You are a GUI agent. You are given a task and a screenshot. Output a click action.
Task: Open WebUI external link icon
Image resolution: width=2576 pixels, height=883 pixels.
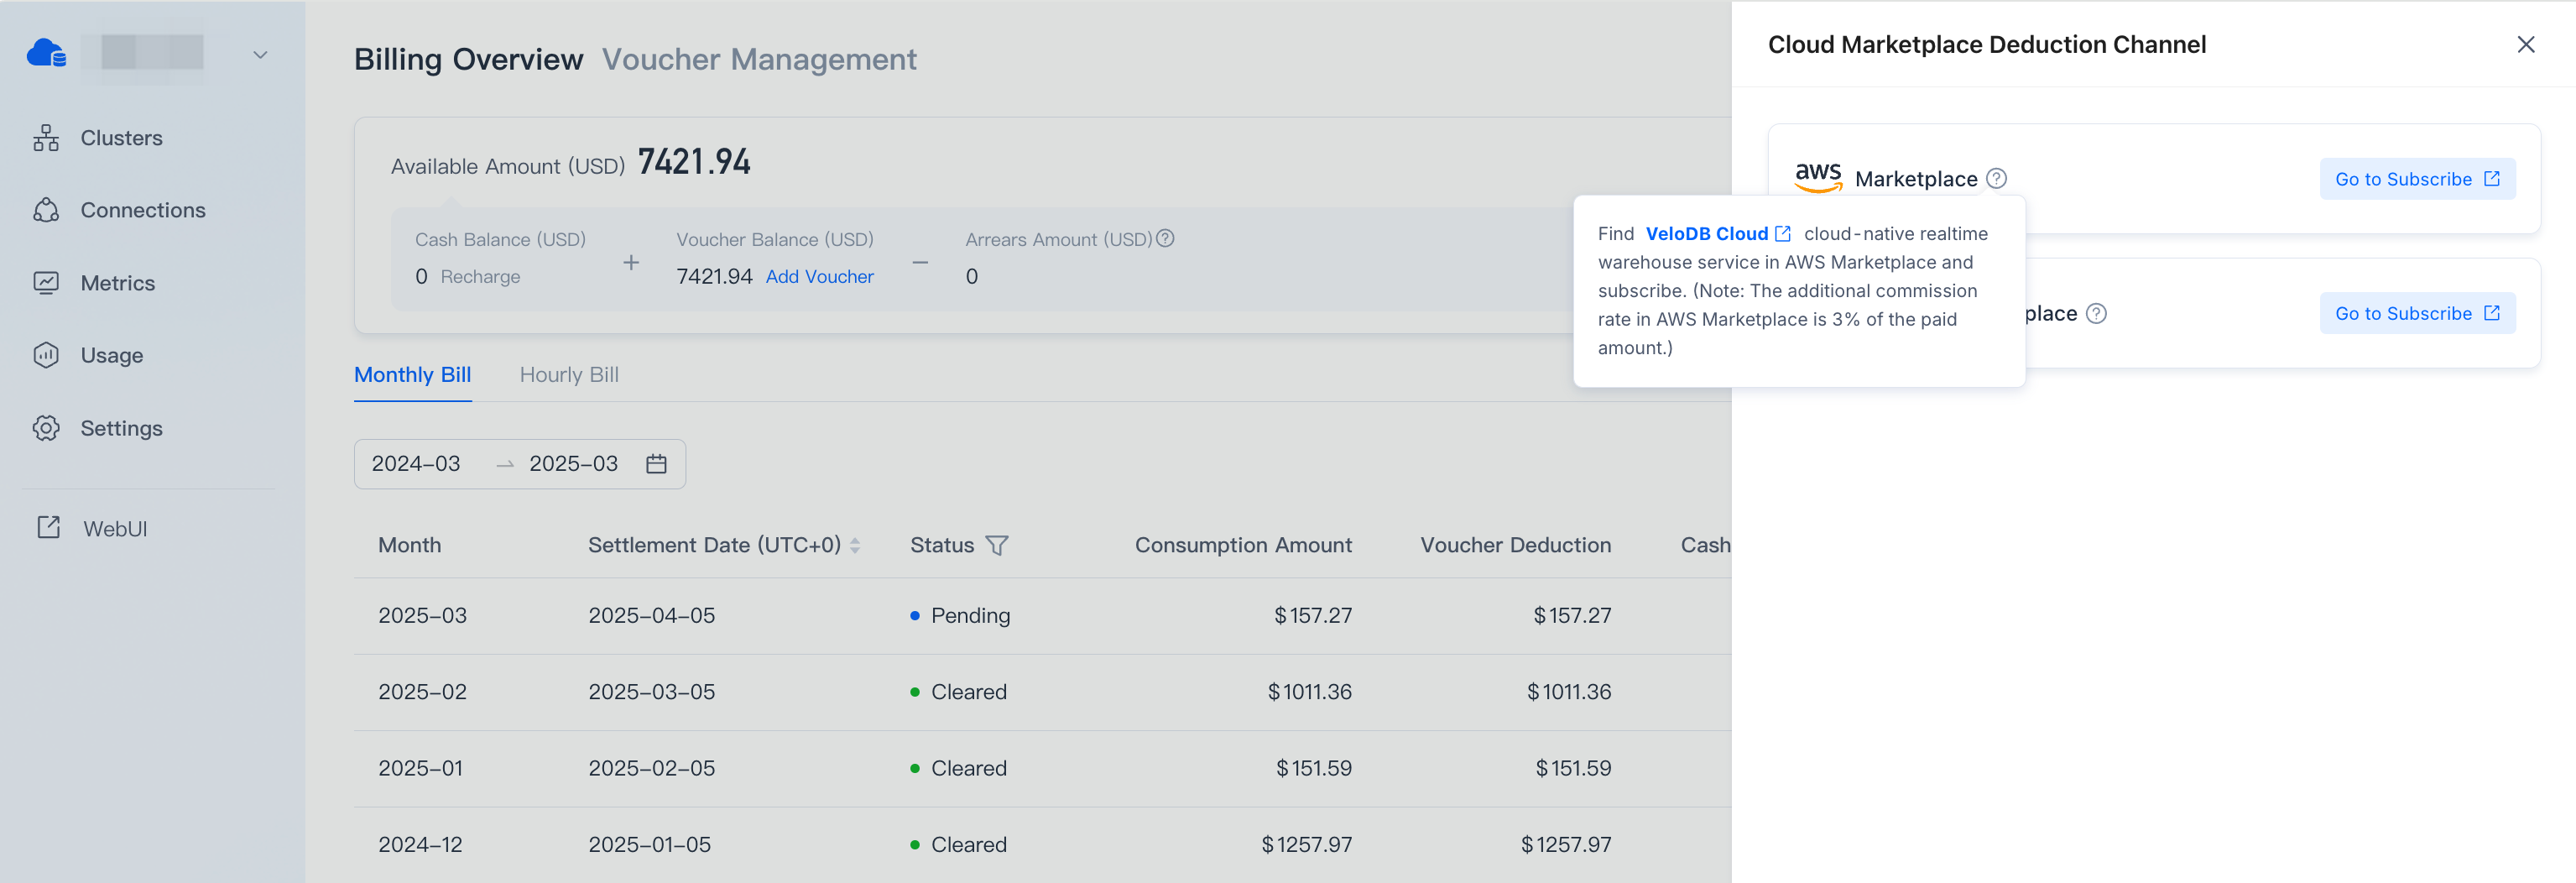[48, 528]
